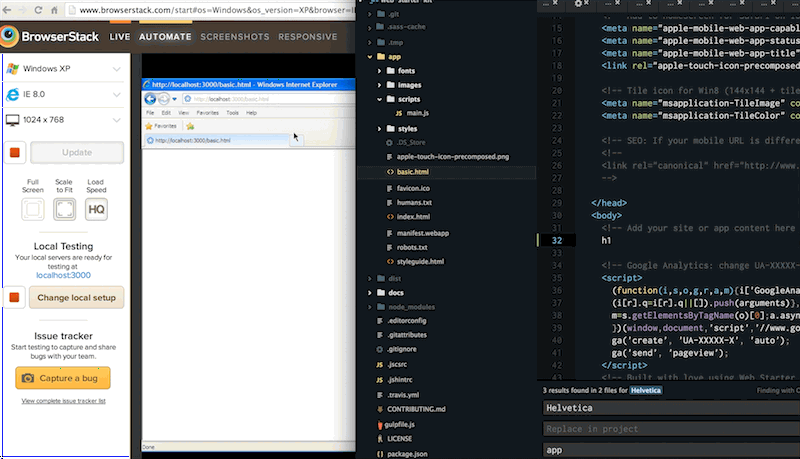This screenshot has width=800, height=459.
Task: Click the BrowserStack logo
Action: 50,36
